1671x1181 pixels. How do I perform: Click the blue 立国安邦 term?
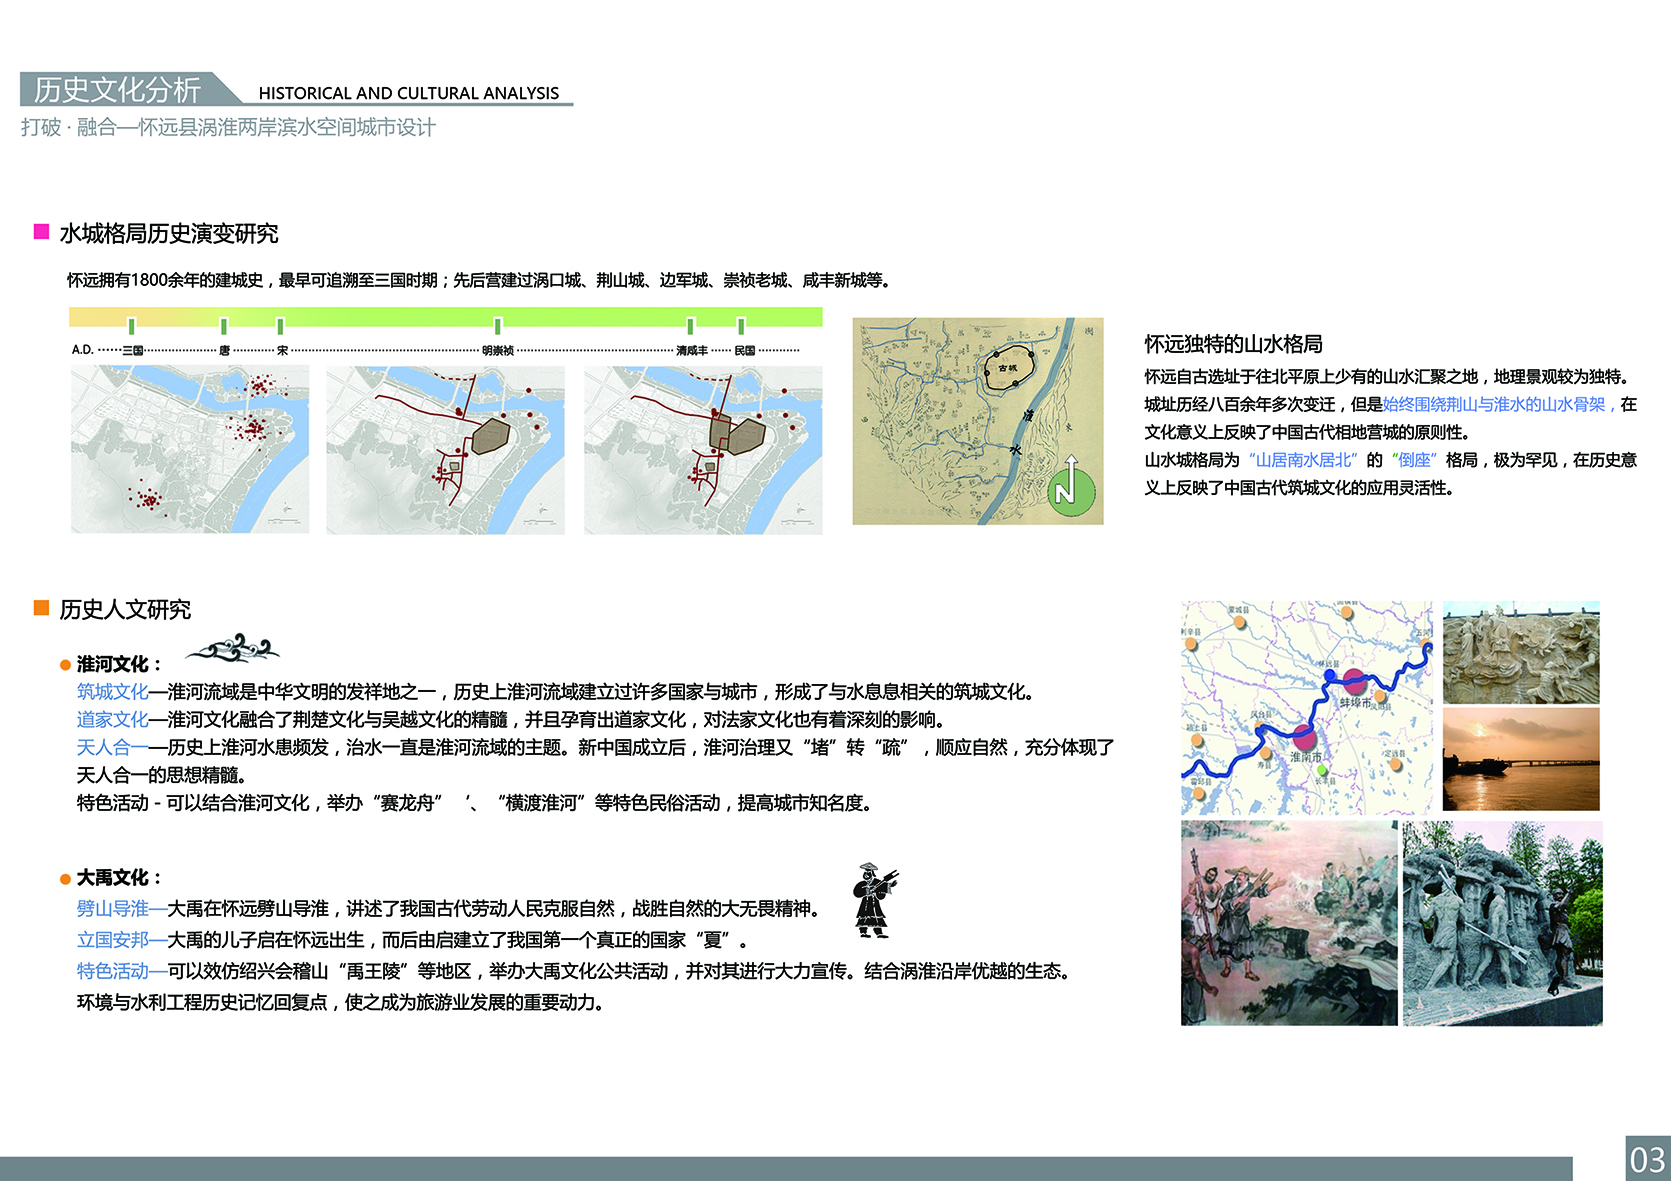click(112, 940)
